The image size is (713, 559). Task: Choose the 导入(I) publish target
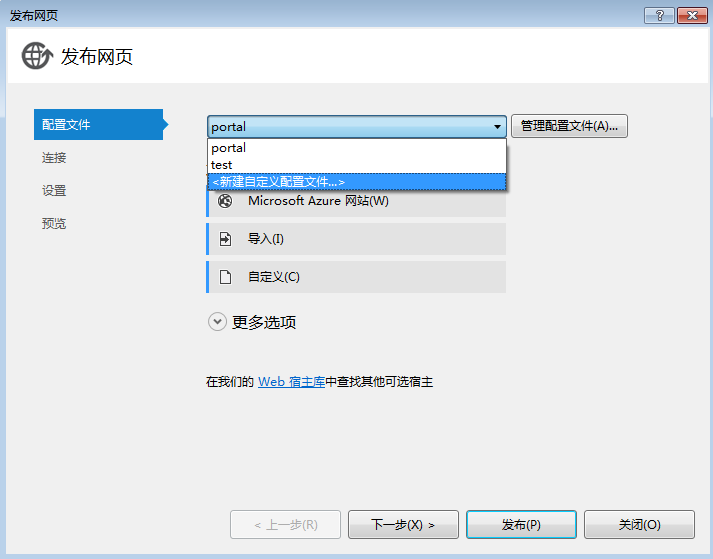[356, 239]
